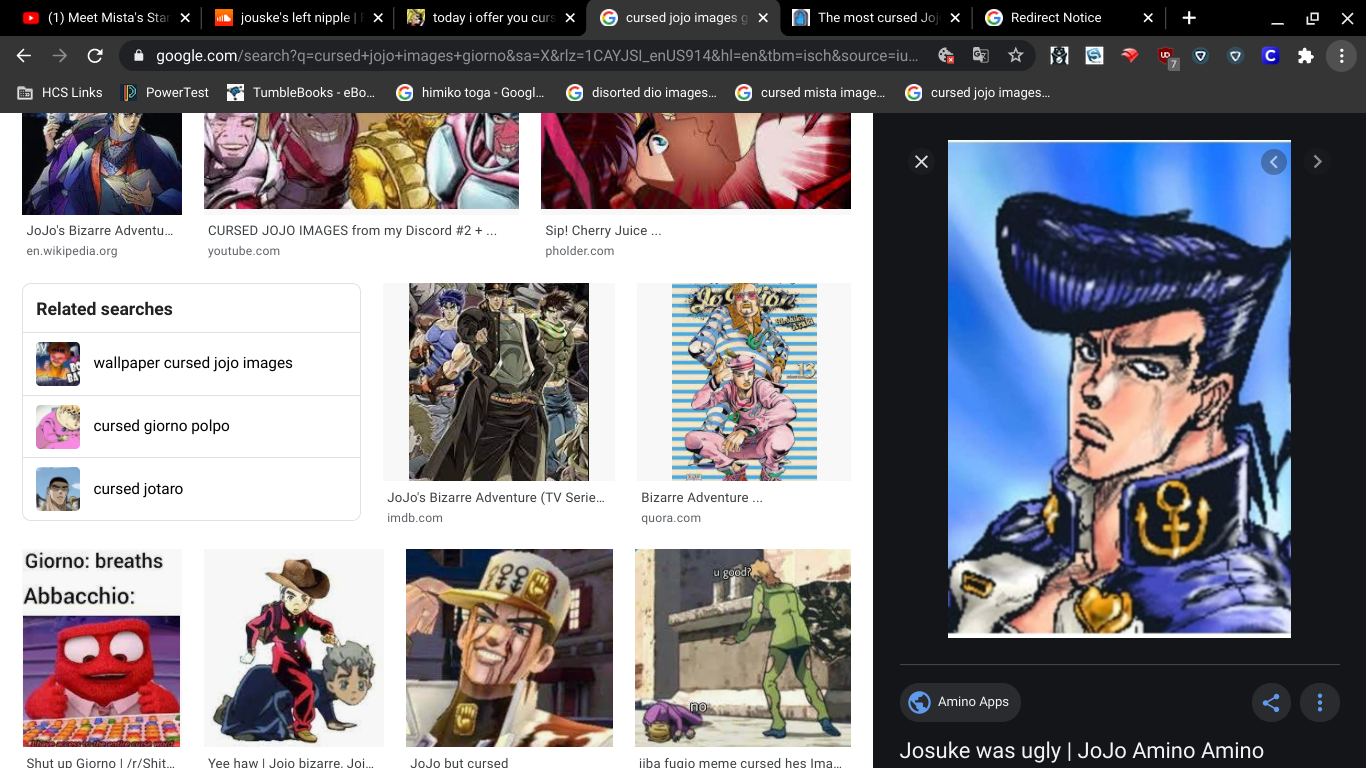This screenshot has width=1366, height=768.
Task: View site information via the padlock
Action: click(138, 56)
